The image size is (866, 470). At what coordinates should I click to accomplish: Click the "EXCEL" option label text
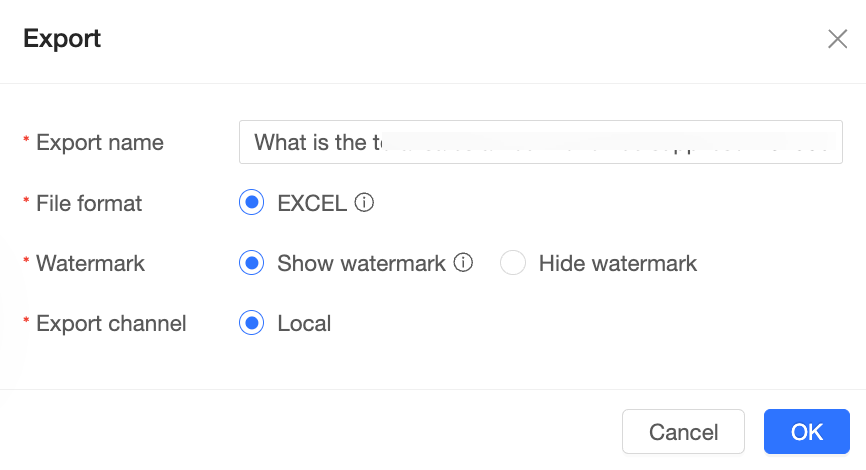[312, 204]
